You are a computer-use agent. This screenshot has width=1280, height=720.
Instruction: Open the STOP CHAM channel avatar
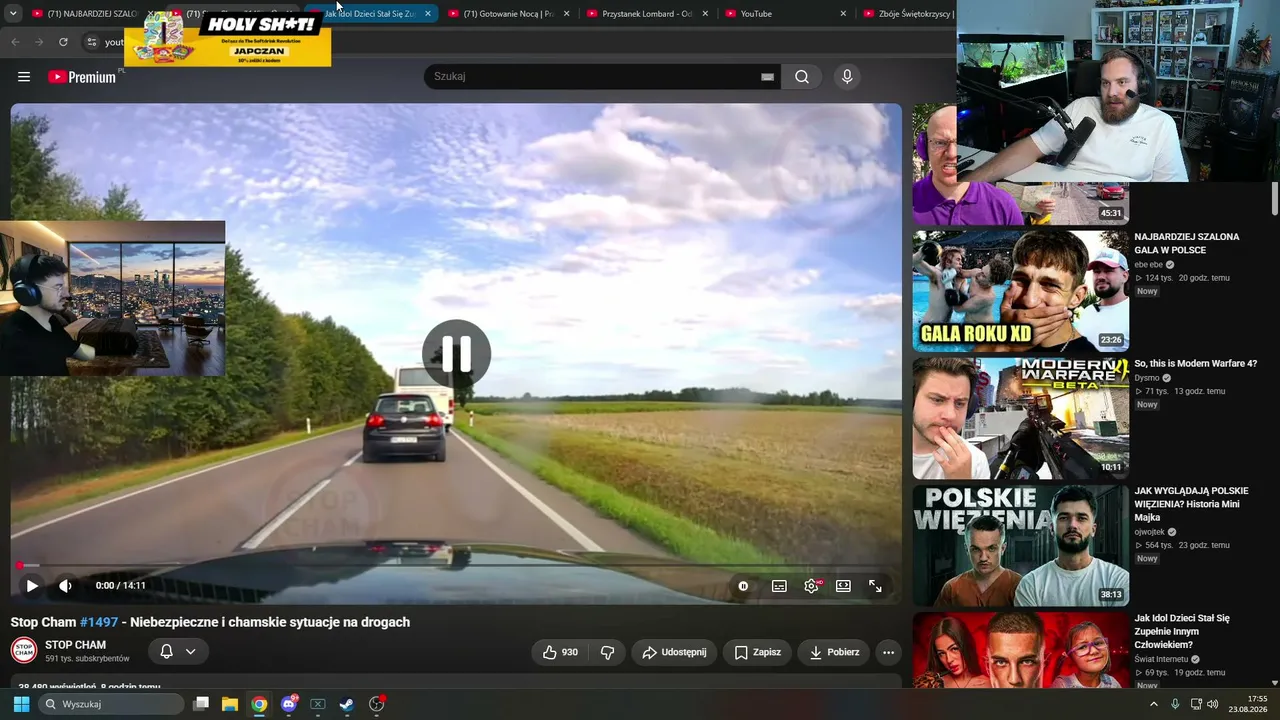click(24, 651)
